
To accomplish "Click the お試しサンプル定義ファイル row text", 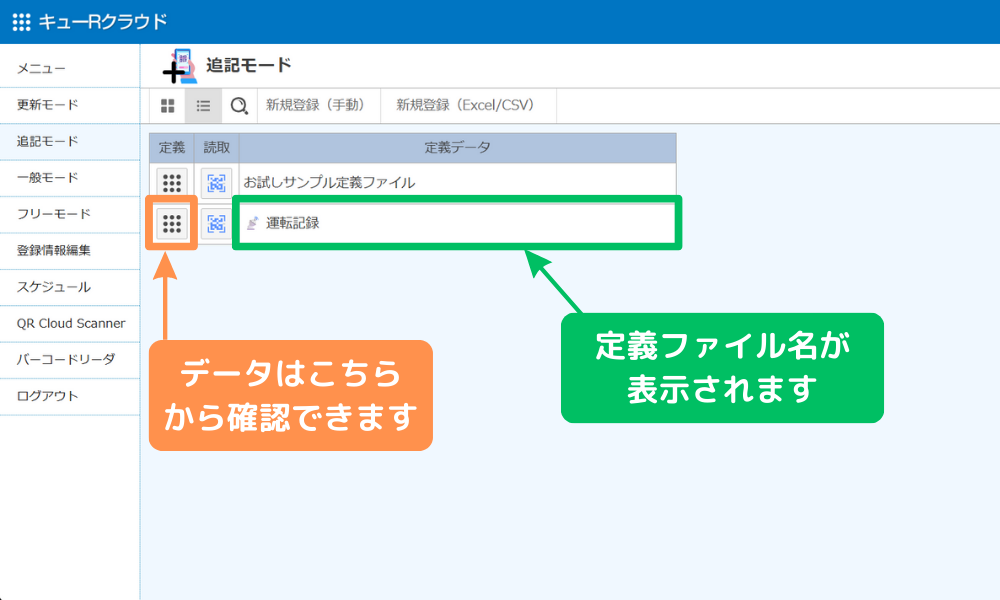I will (329, 183).
